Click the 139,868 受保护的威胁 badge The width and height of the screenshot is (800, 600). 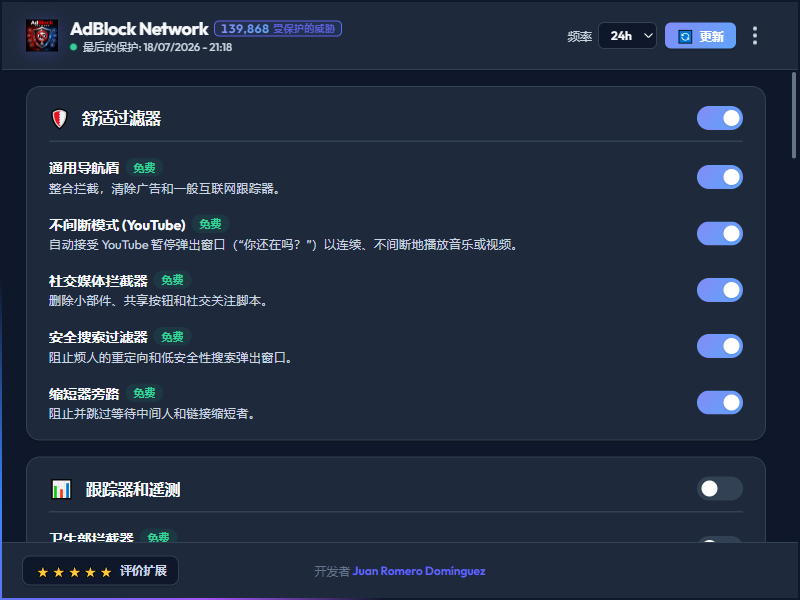pos(278,29)
